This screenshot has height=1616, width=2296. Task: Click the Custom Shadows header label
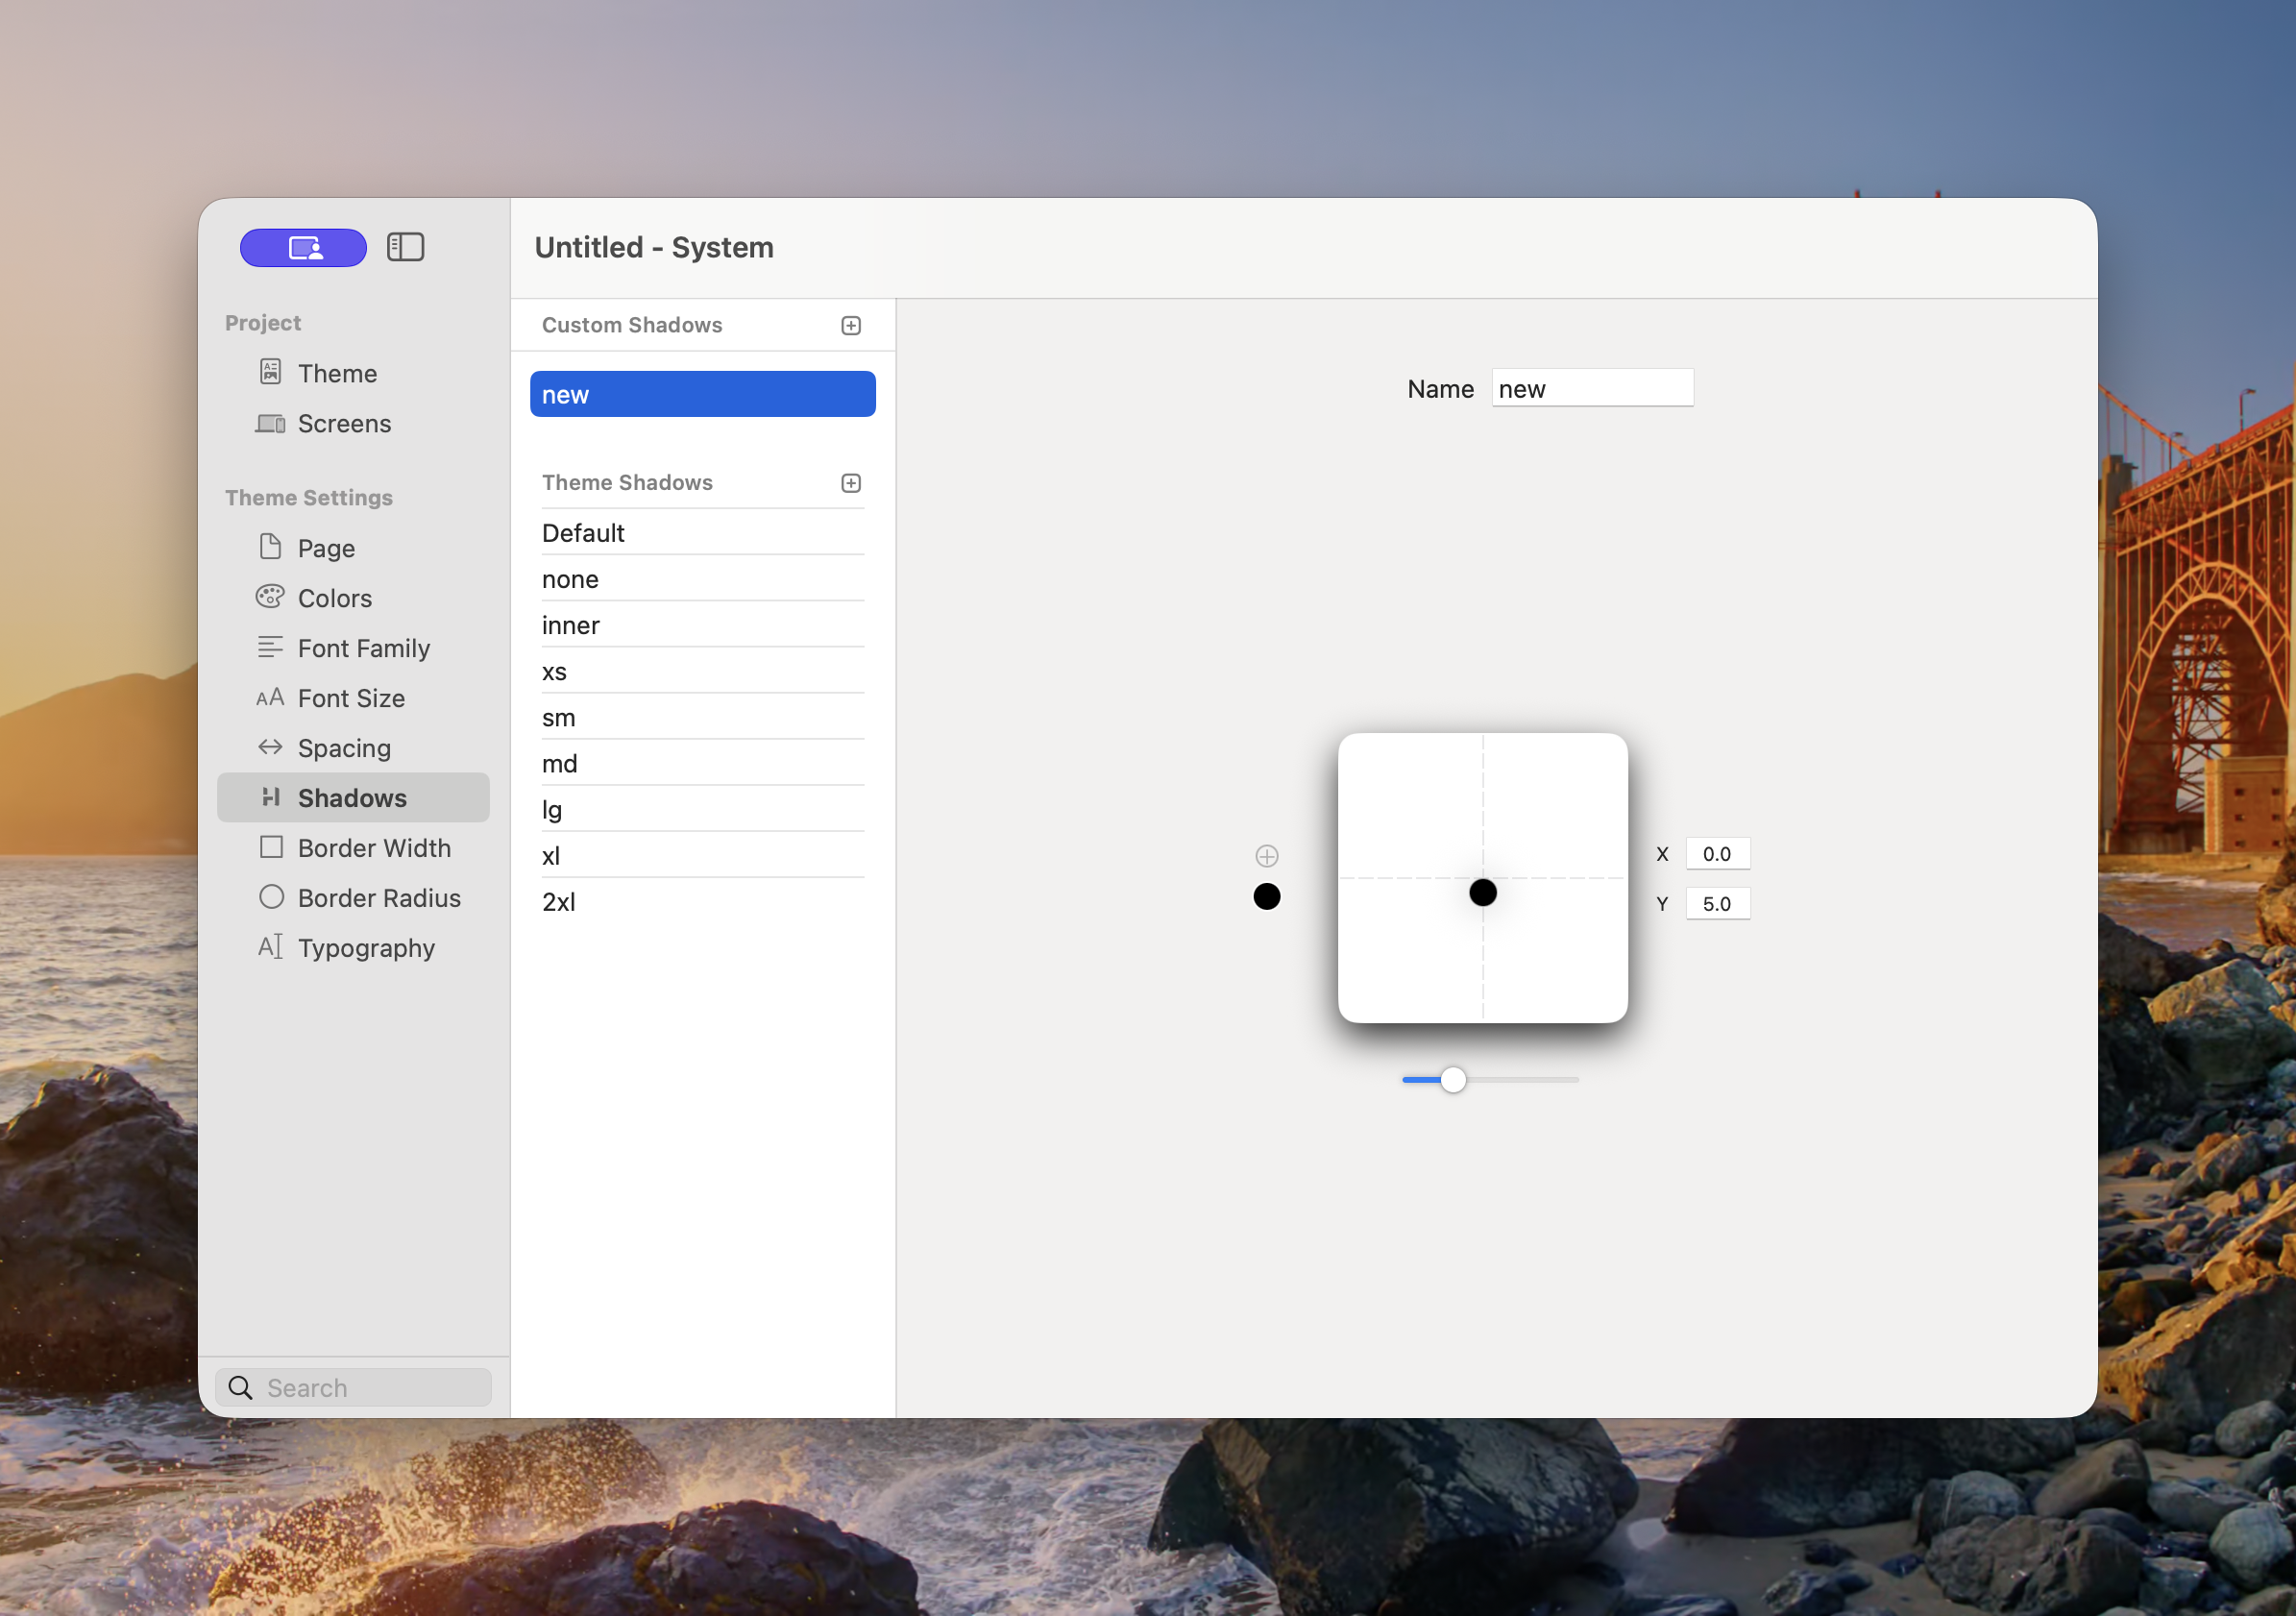[x=632, y=325]
